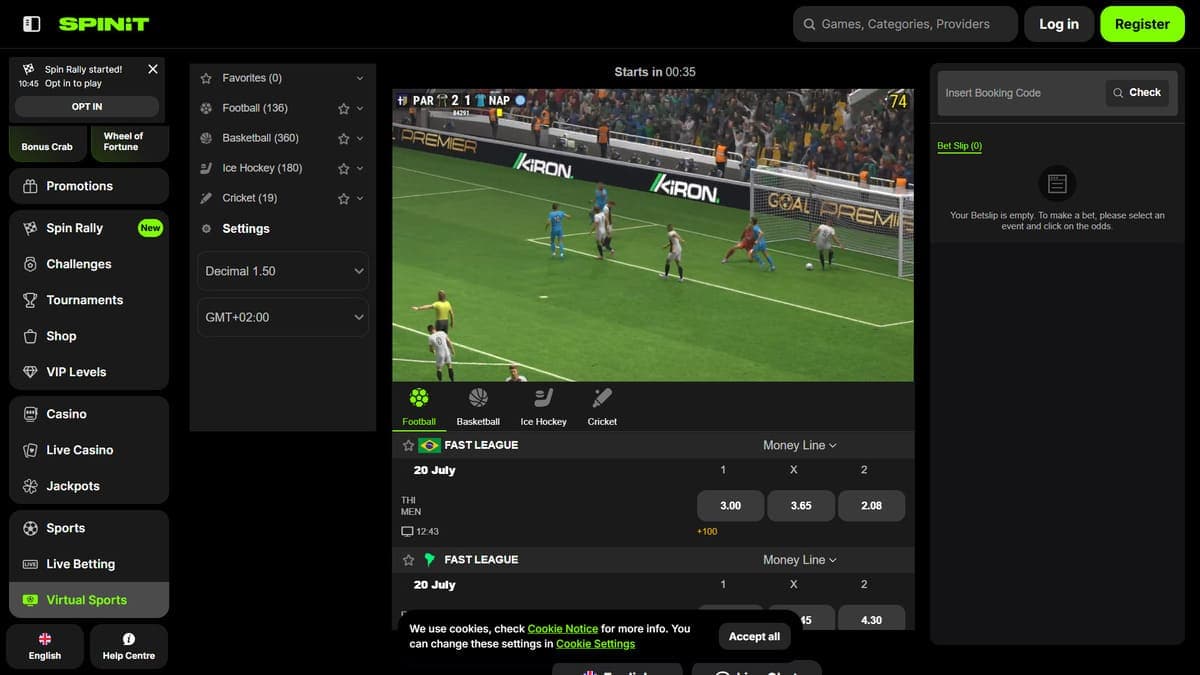Switch to the Ice Hockey tab

(543, 407)
